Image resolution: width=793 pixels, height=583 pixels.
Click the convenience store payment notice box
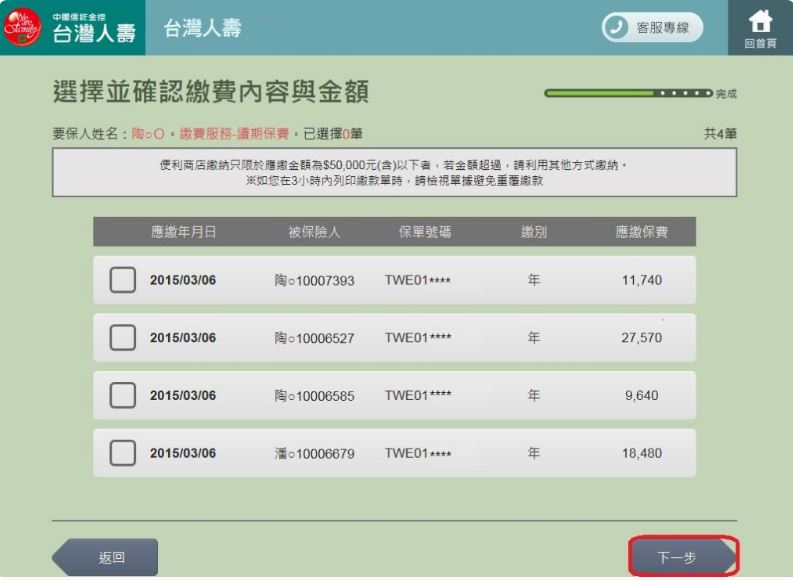pos(394,172)
